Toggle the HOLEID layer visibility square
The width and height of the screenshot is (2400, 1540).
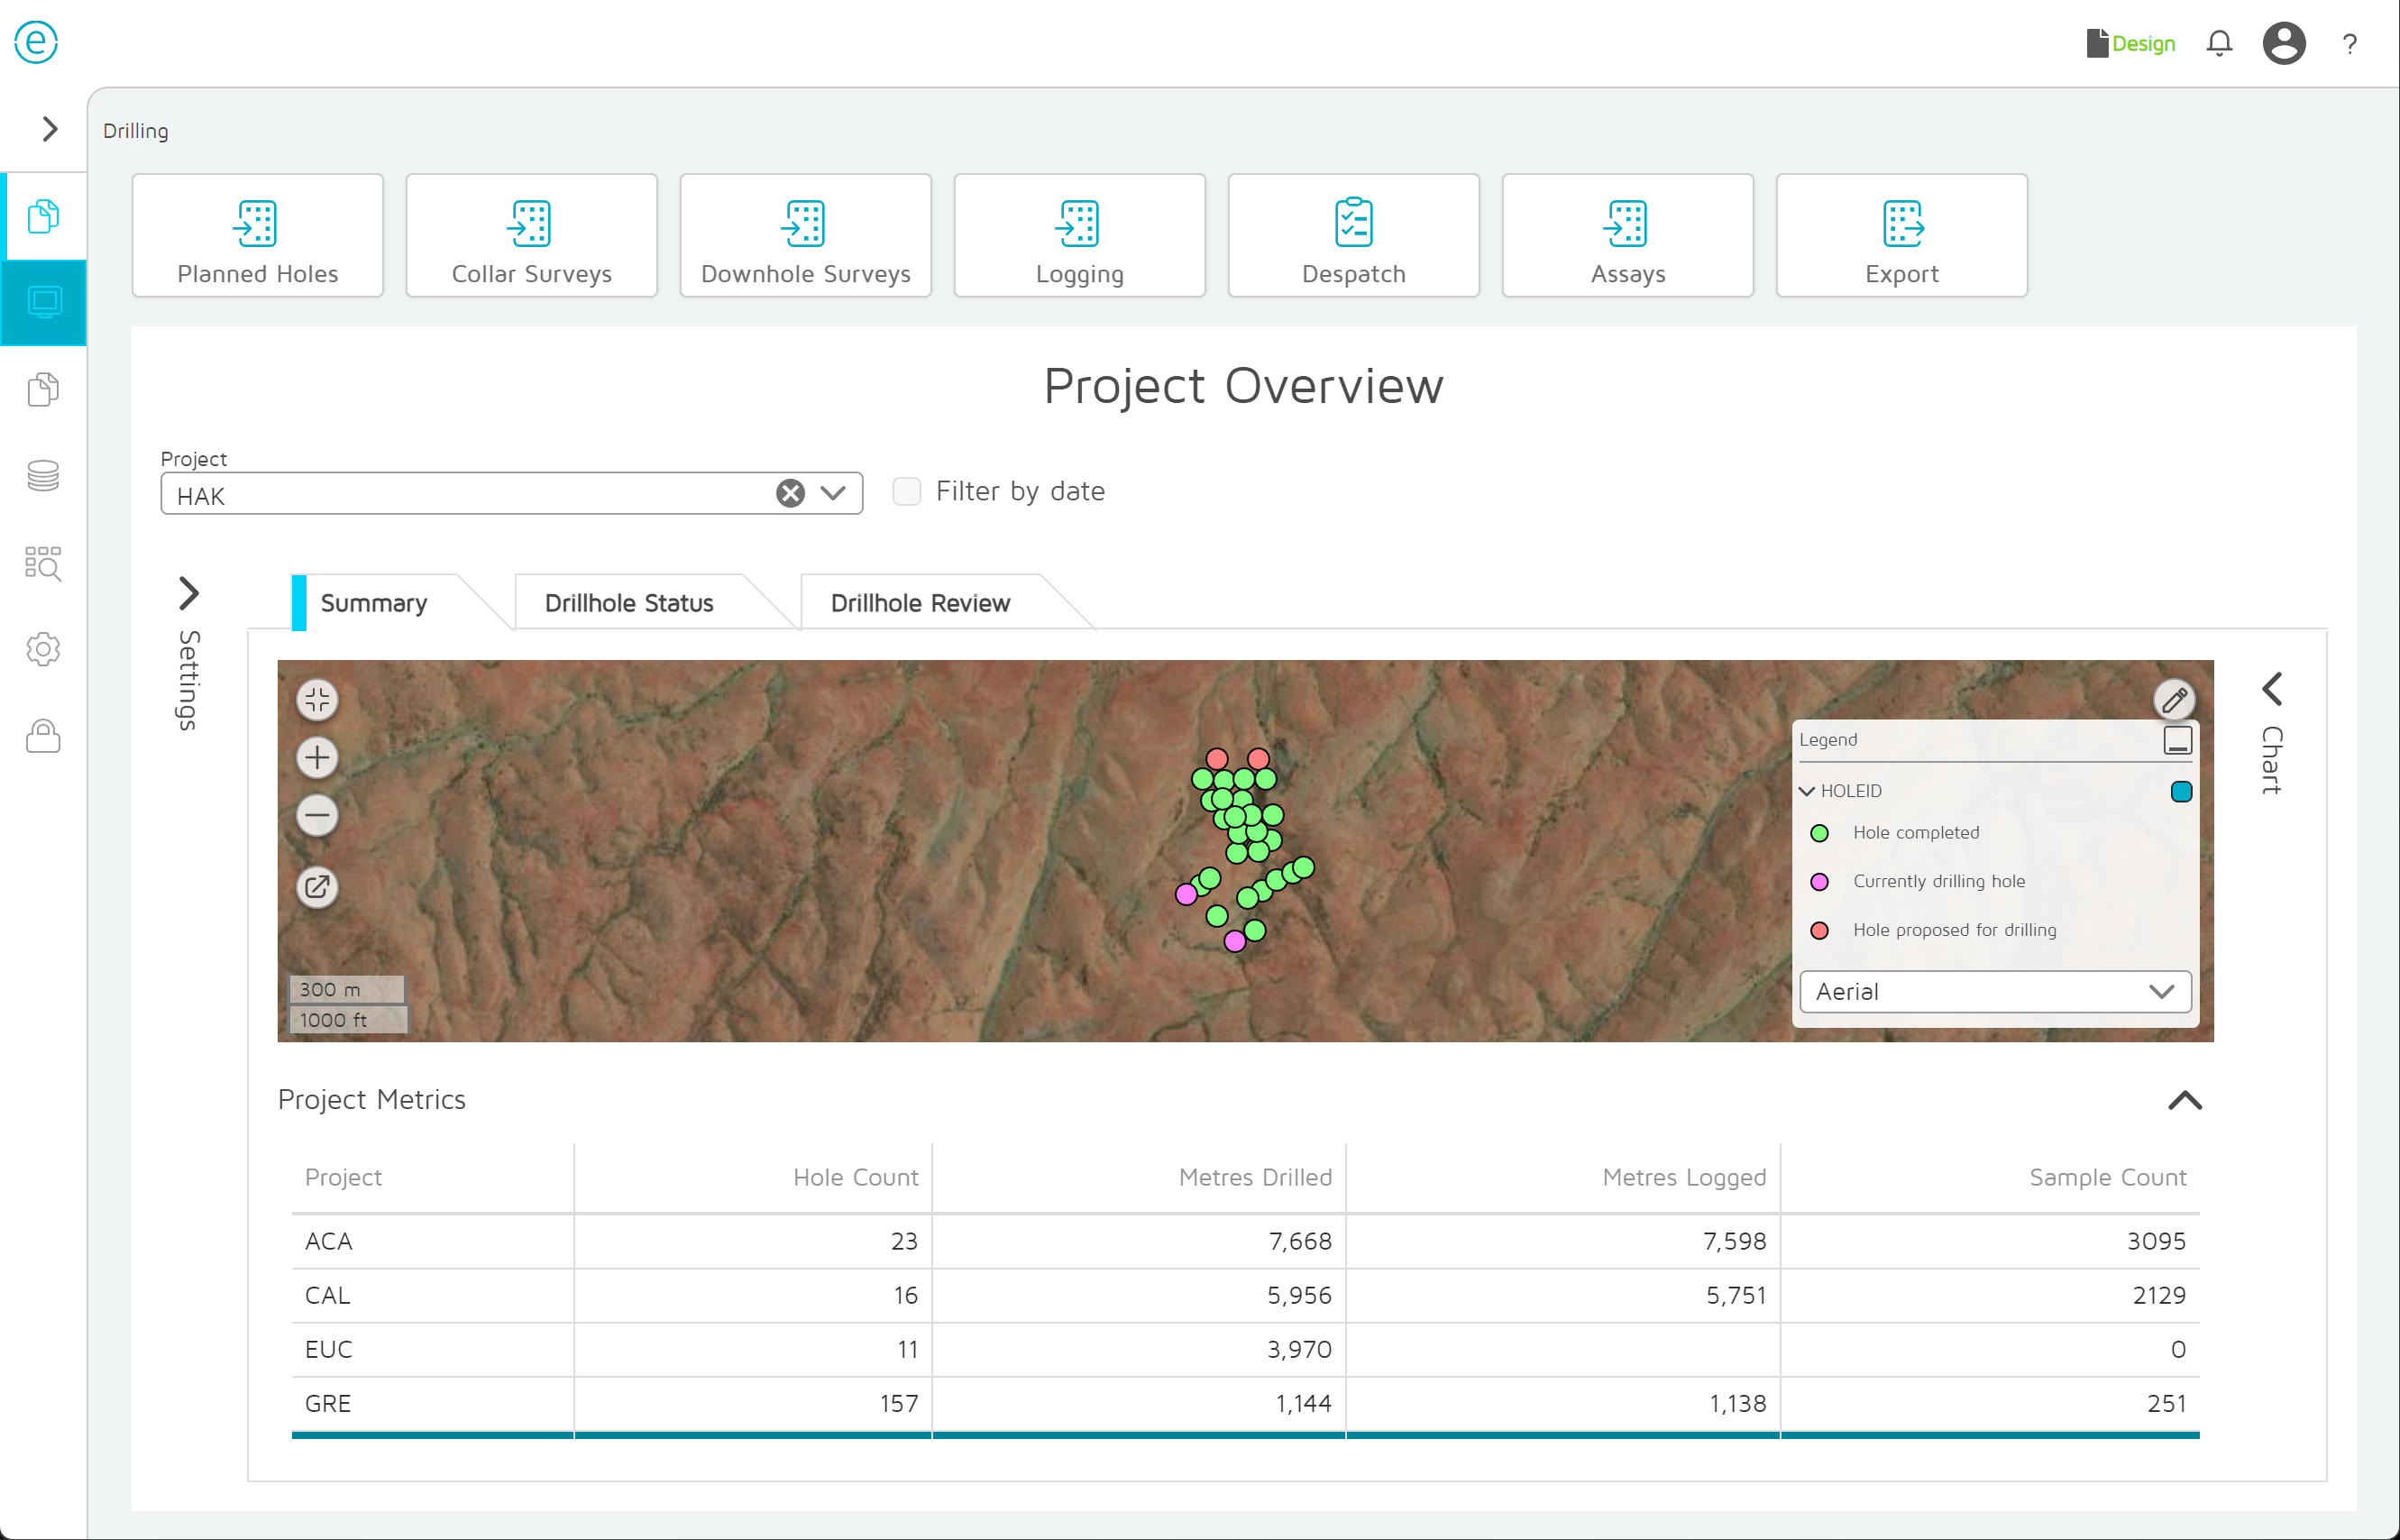coord(2181,791)
